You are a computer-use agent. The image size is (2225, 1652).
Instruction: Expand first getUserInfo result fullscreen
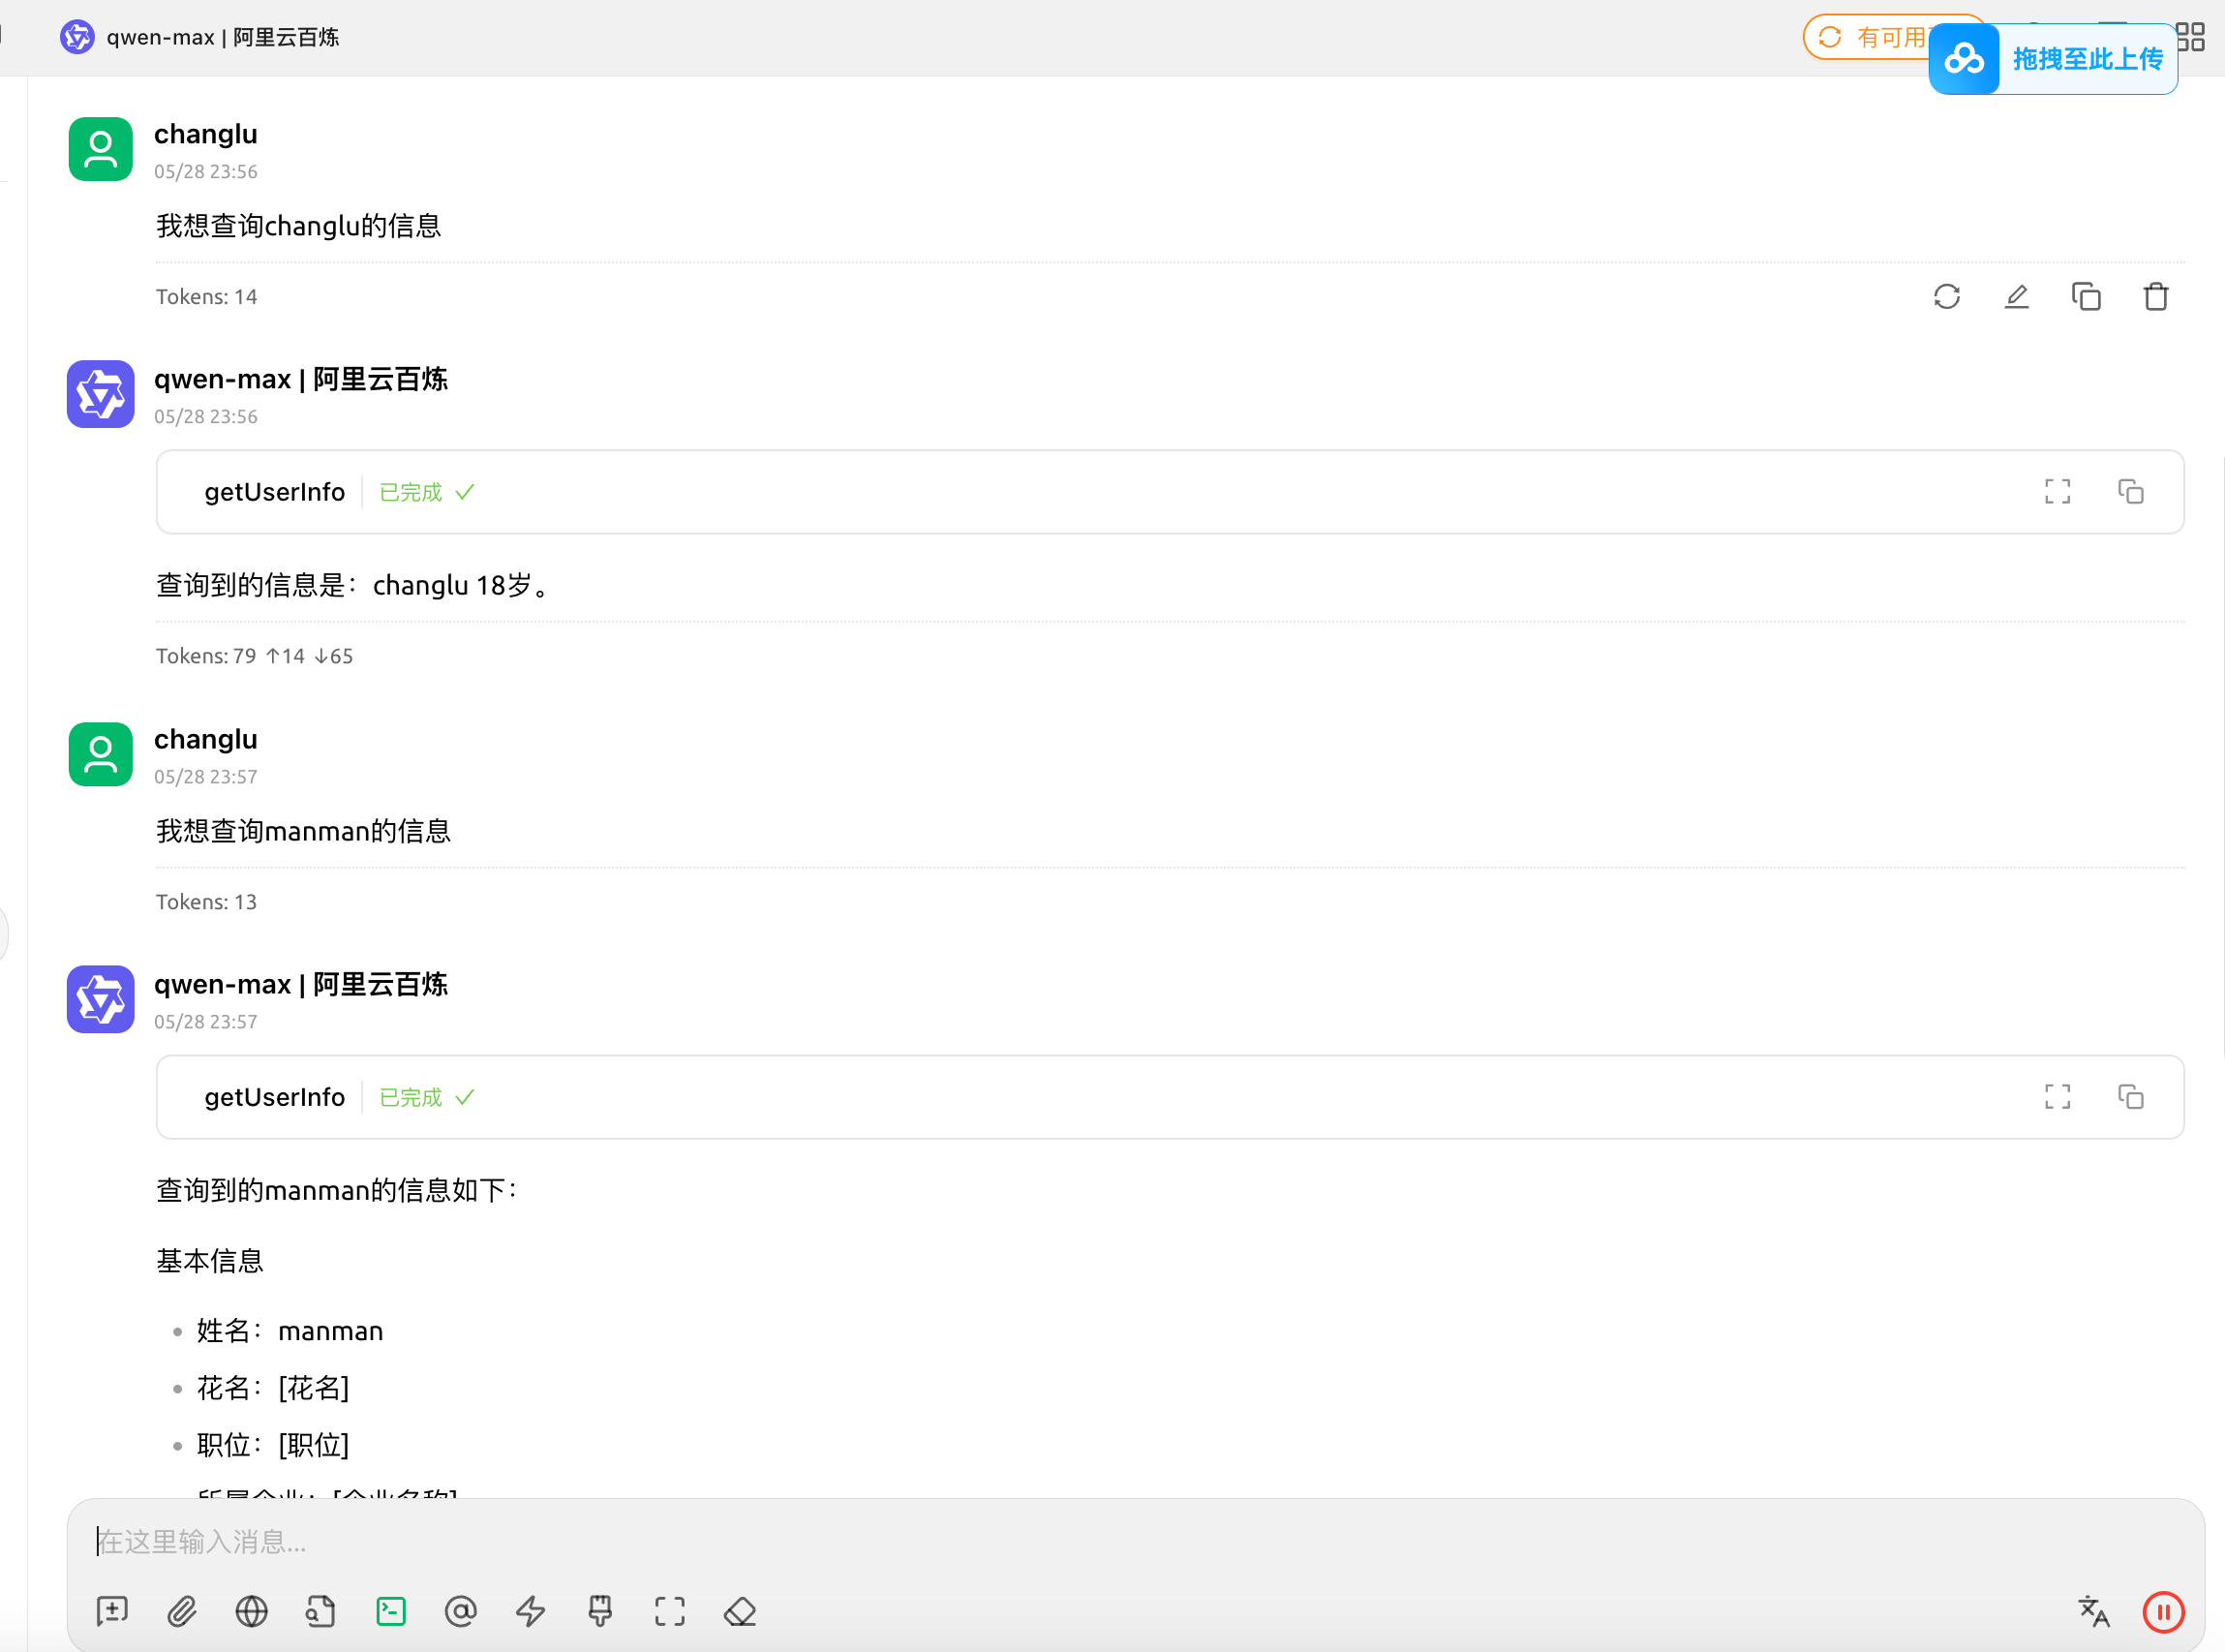click(x=2058, y=491)
